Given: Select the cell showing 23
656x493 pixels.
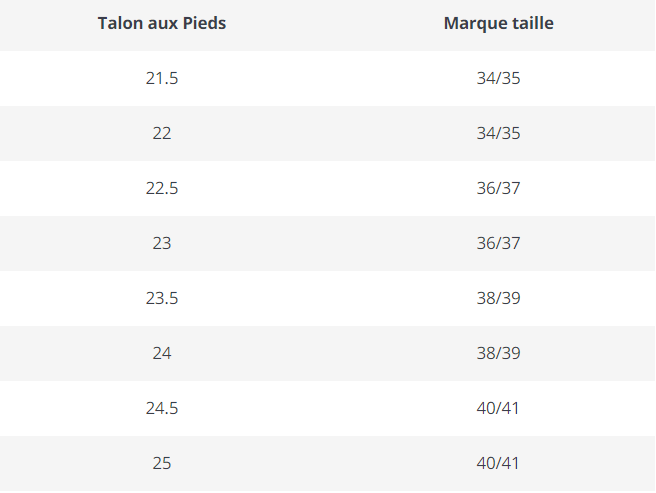Looking at the screenshot, I should [162, 243].
